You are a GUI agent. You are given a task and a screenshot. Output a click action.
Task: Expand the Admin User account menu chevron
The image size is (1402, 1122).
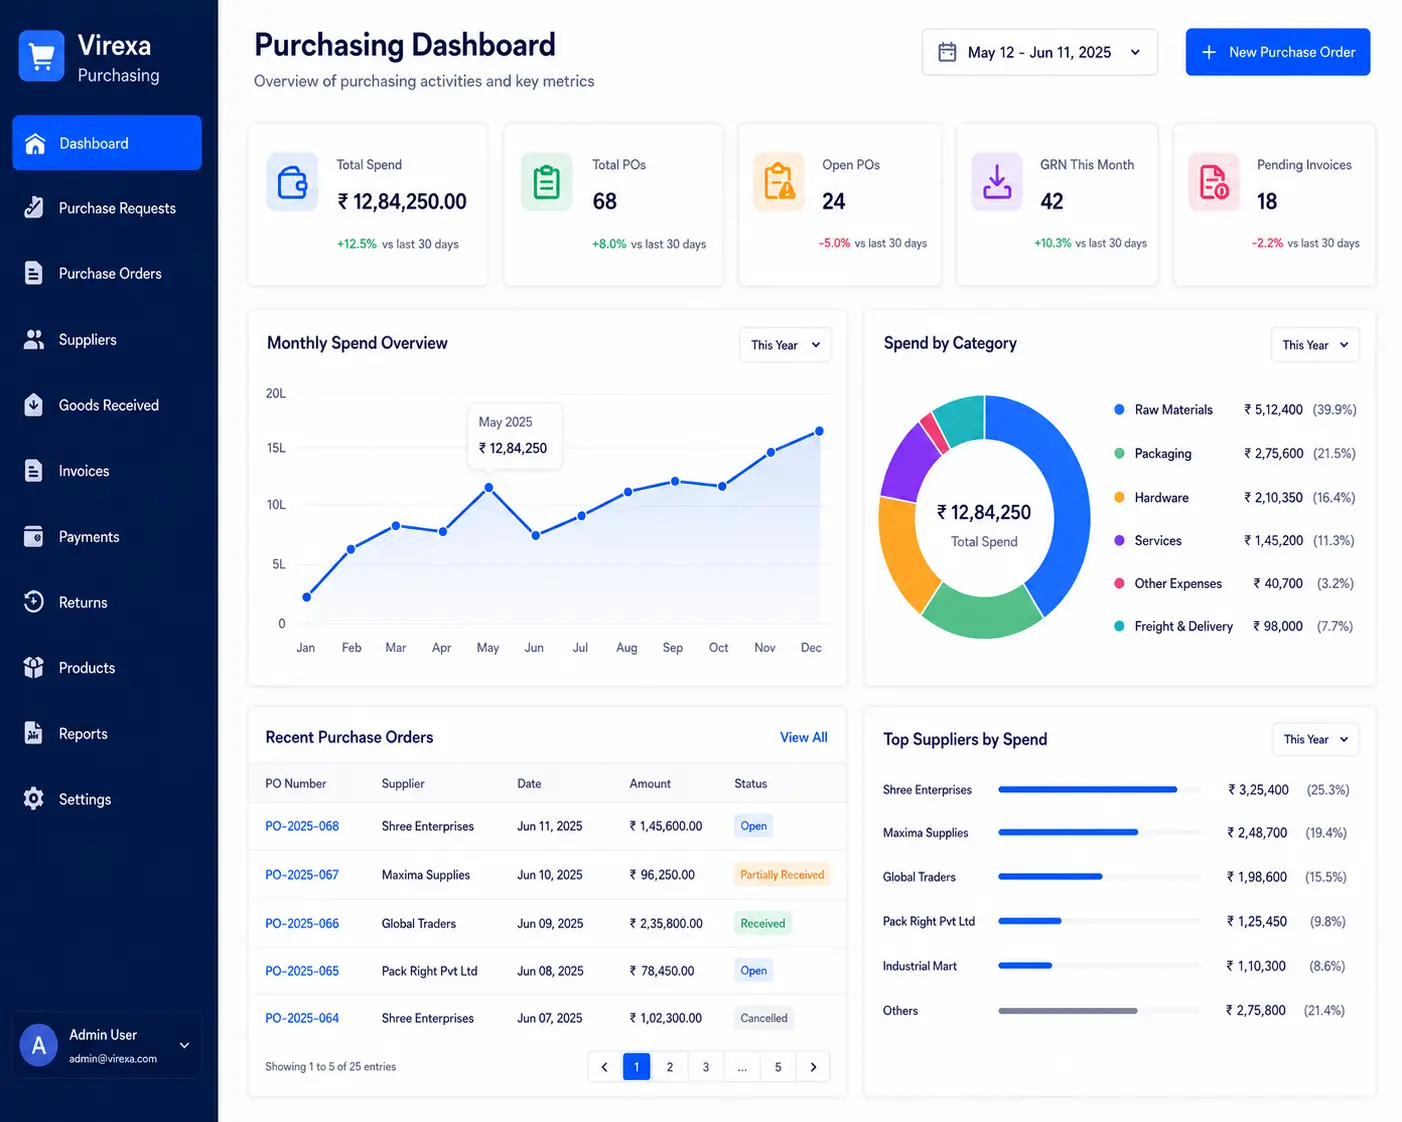tap(184, 1045)
